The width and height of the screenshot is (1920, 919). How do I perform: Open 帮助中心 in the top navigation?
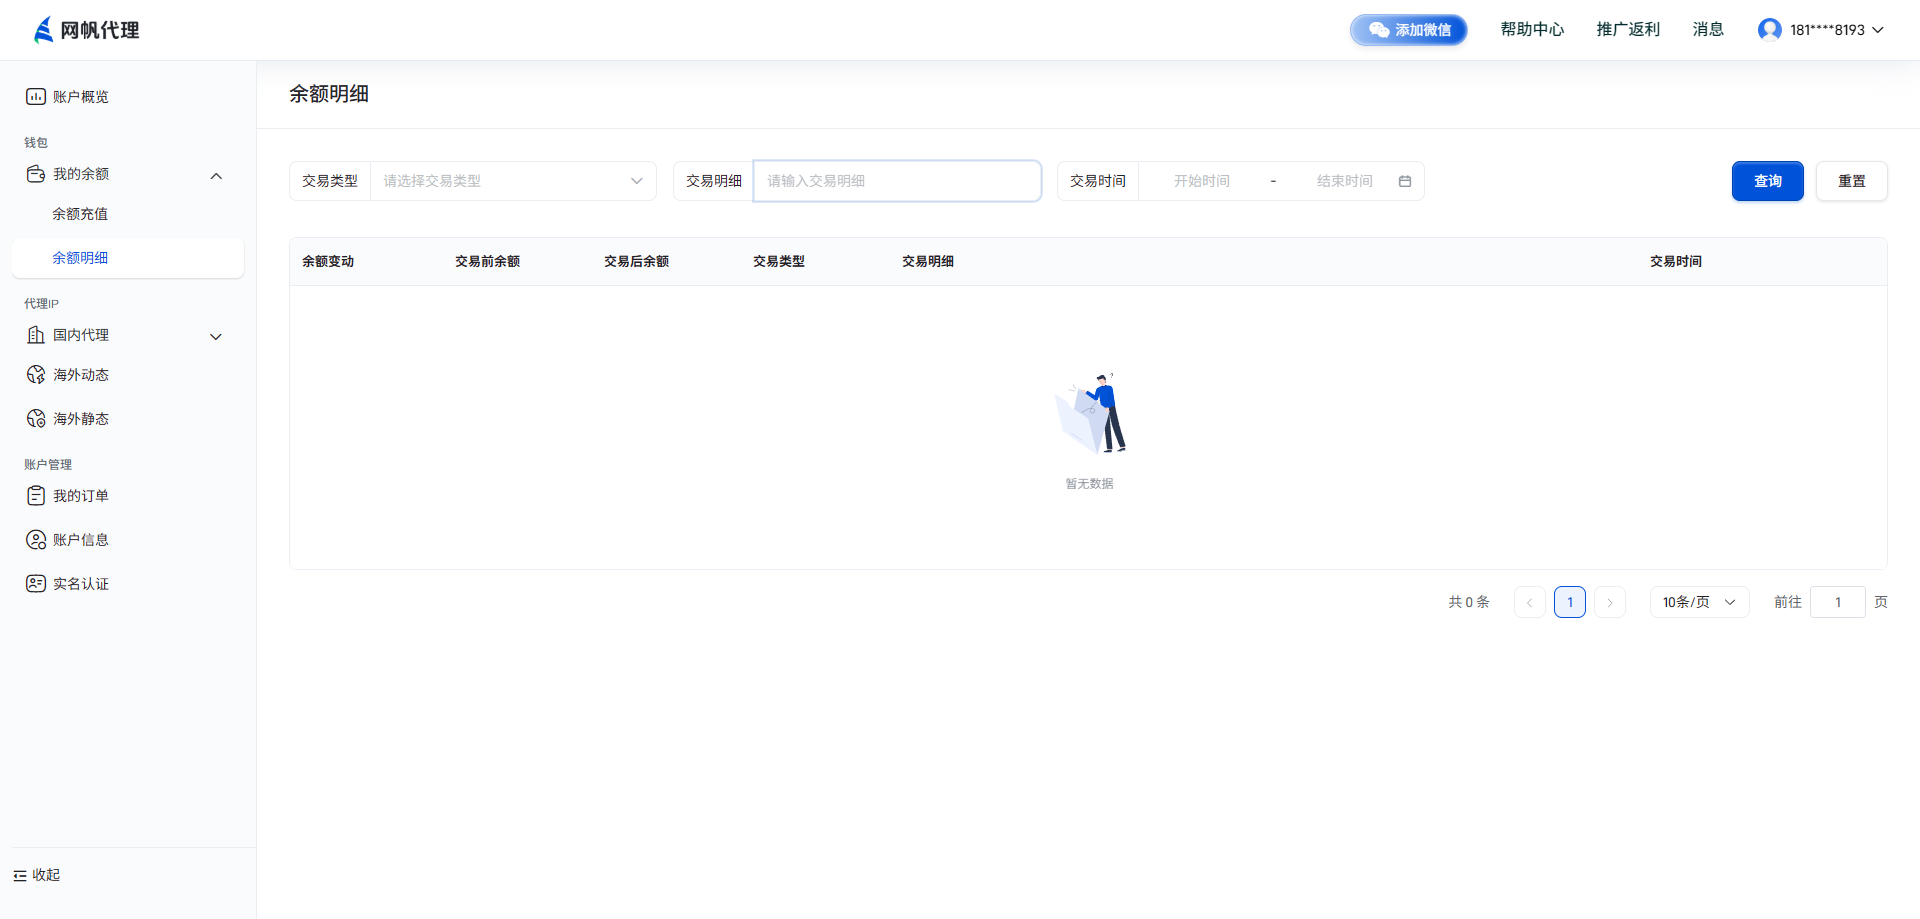[1532, 30]
